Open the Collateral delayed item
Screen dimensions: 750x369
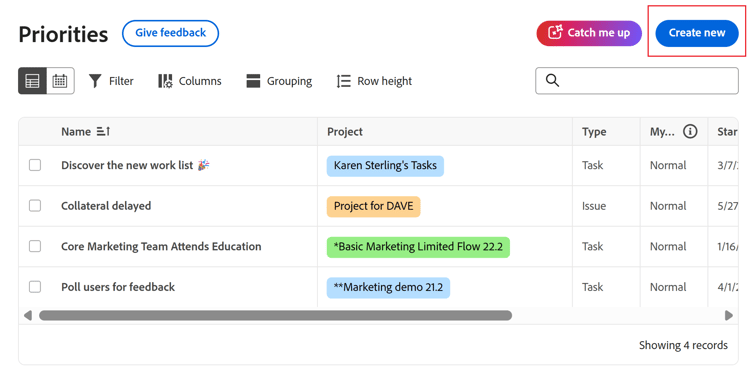(106, 206)
